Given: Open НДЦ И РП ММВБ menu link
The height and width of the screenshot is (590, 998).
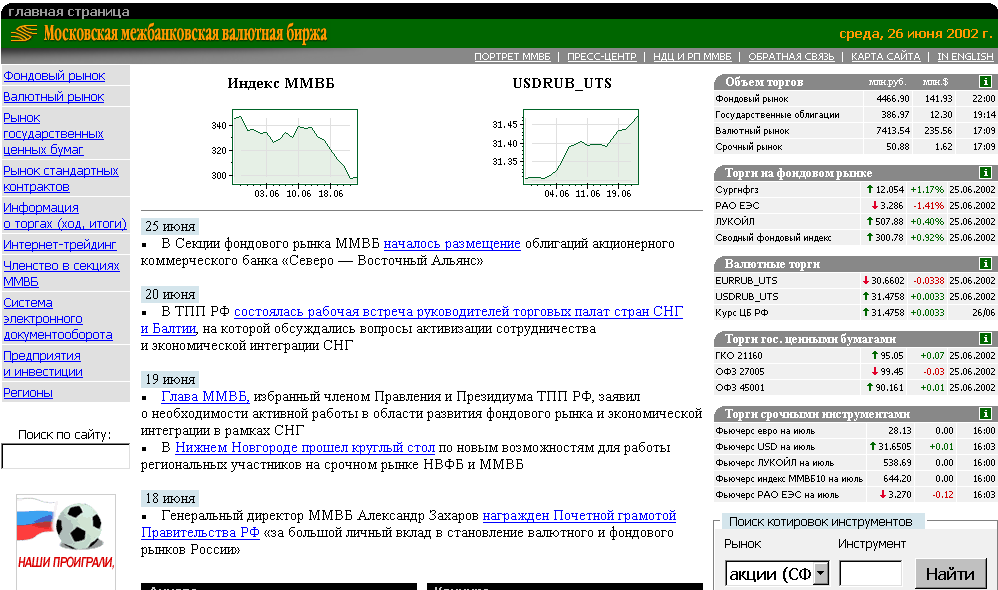Looking at the screenshot, I should (x=692, y=57).
